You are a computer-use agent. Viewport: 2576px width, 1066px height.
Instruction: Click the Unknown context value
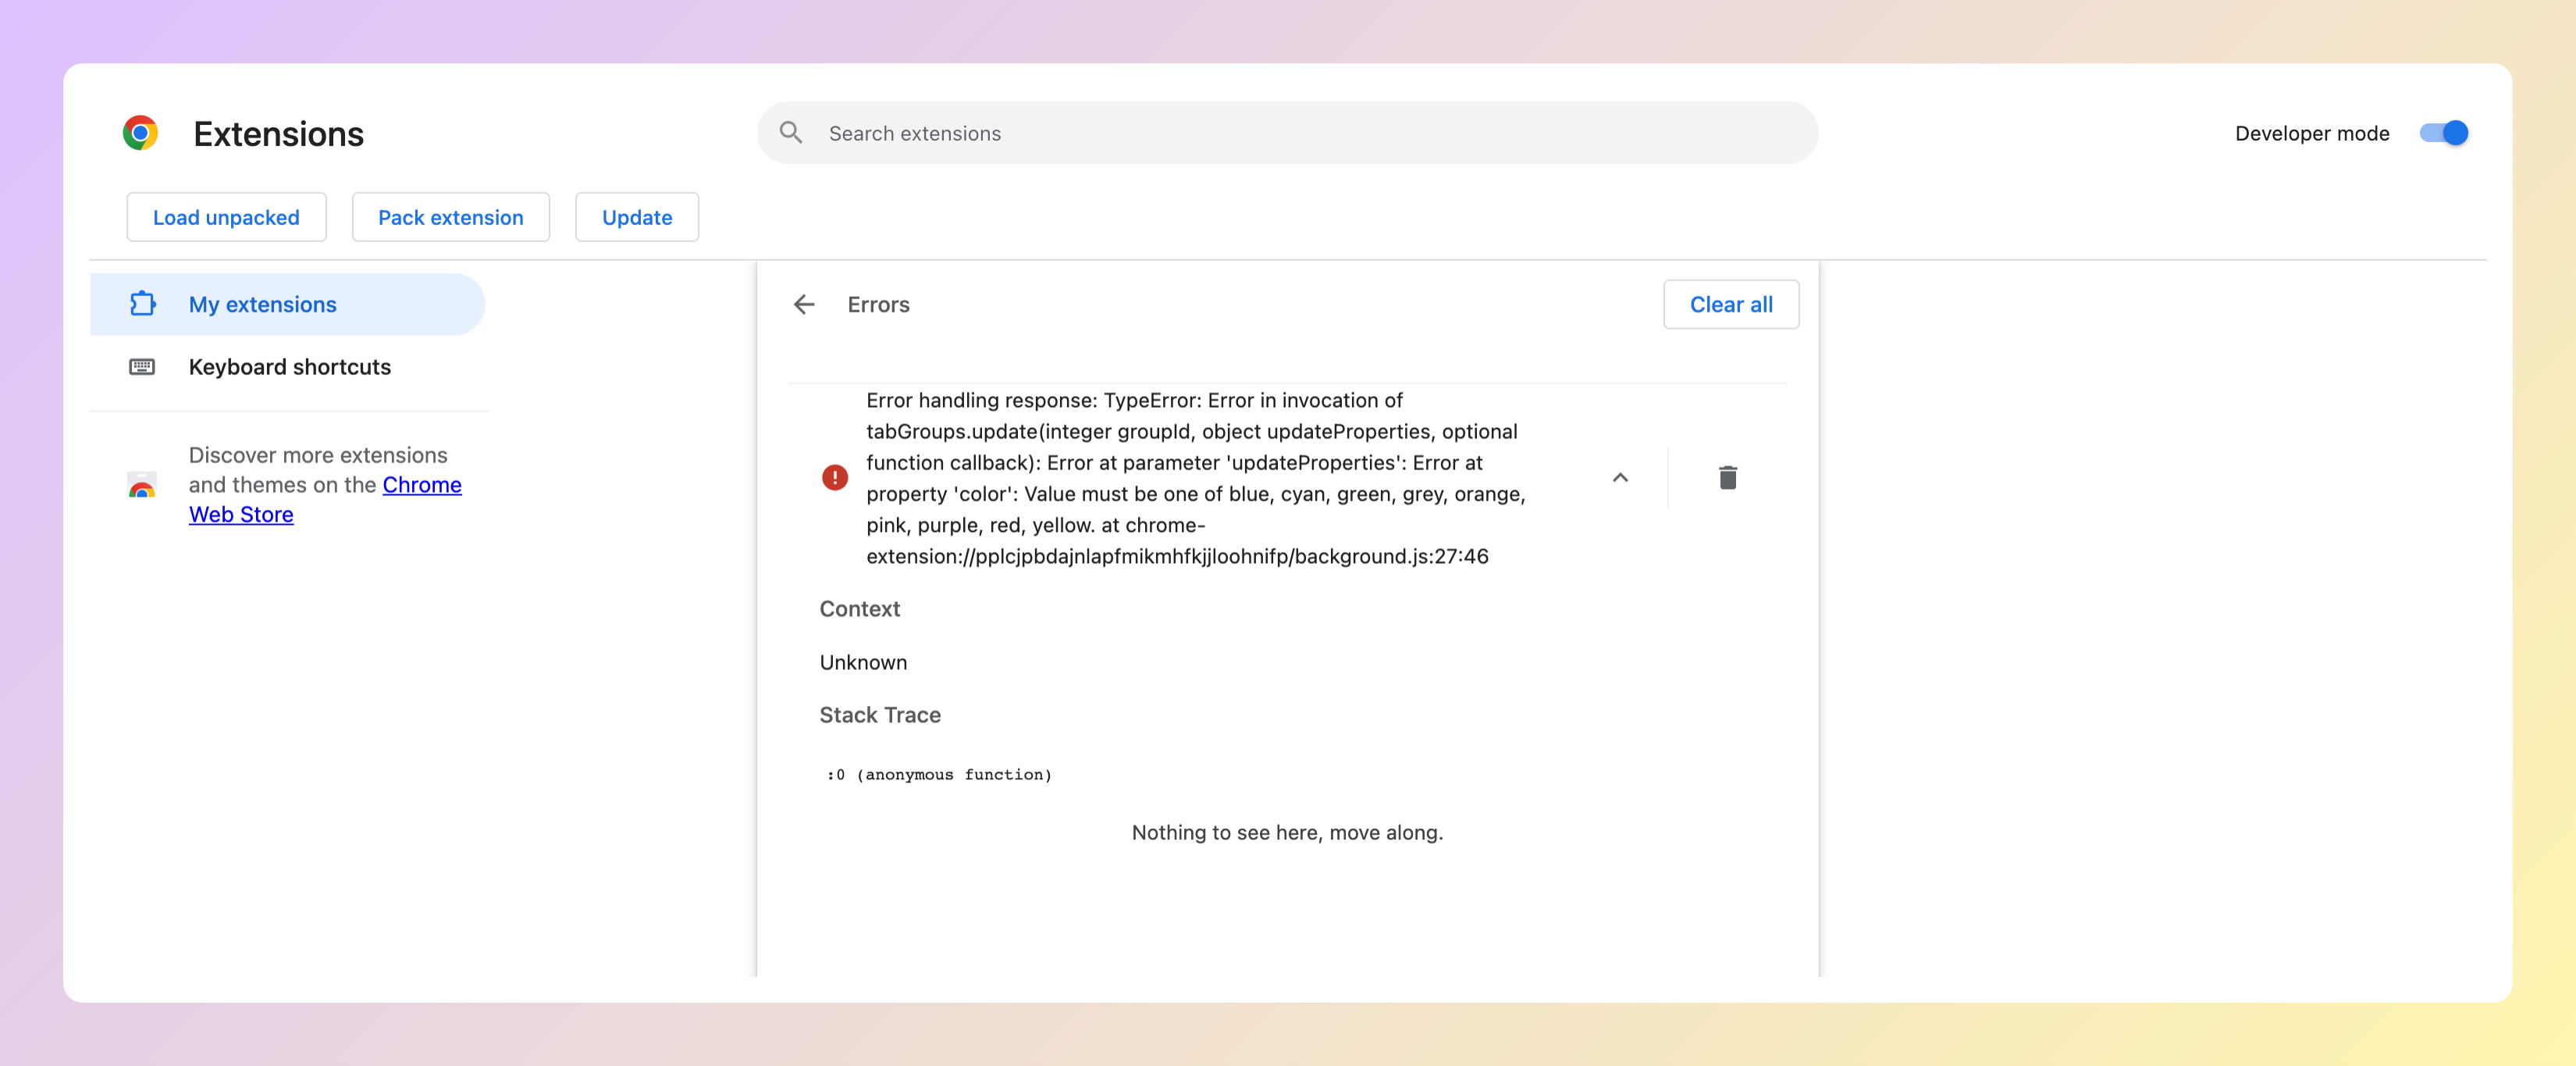(x=863, y=662)
